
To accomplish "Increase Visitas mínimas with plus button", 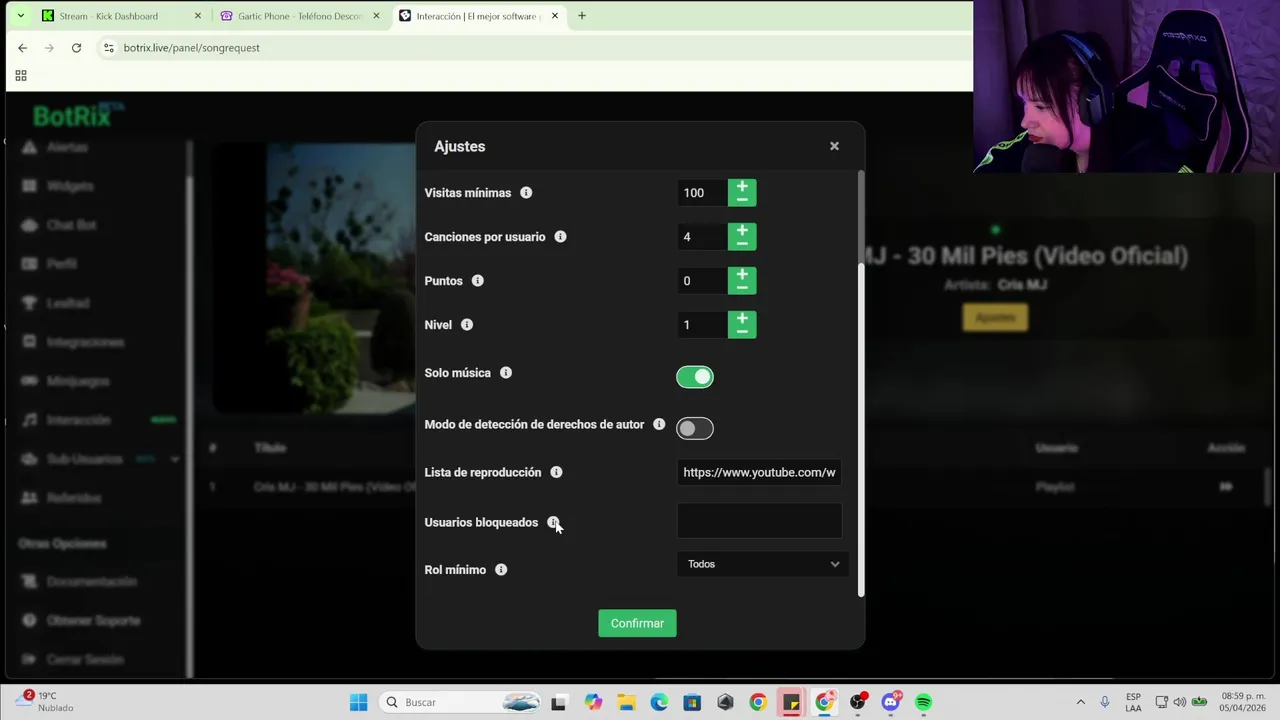I will (742, 186).
